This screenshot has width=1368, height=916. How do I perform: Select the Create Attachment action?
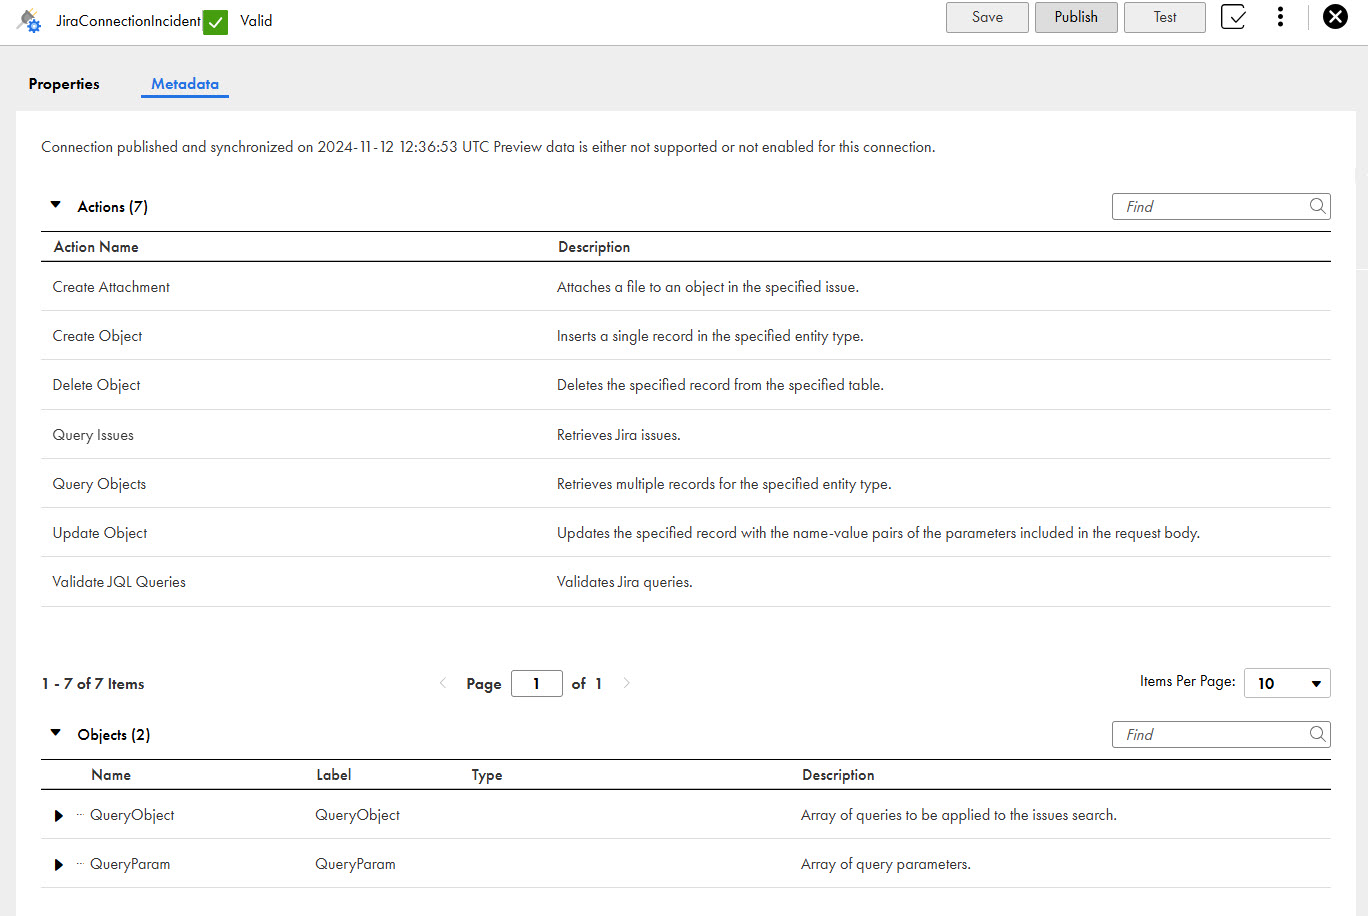[111, 287]
